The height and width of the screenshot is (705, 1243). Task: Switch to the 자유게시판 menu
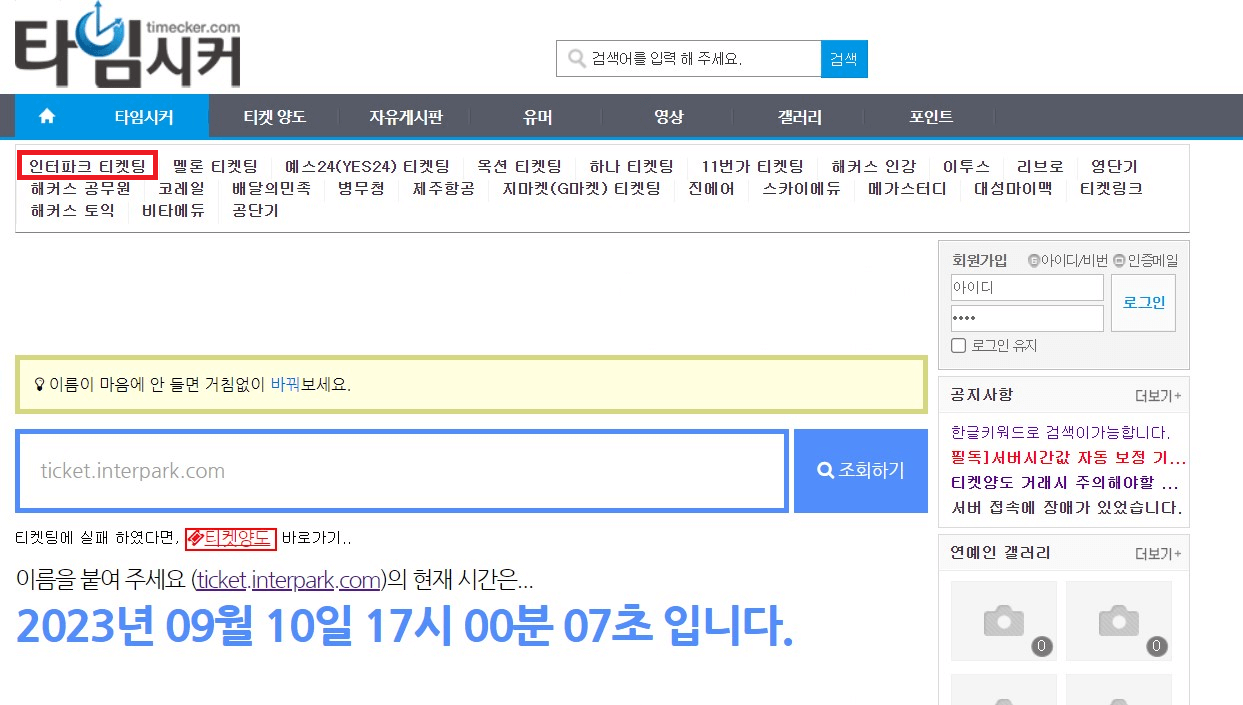click(406, 116)
